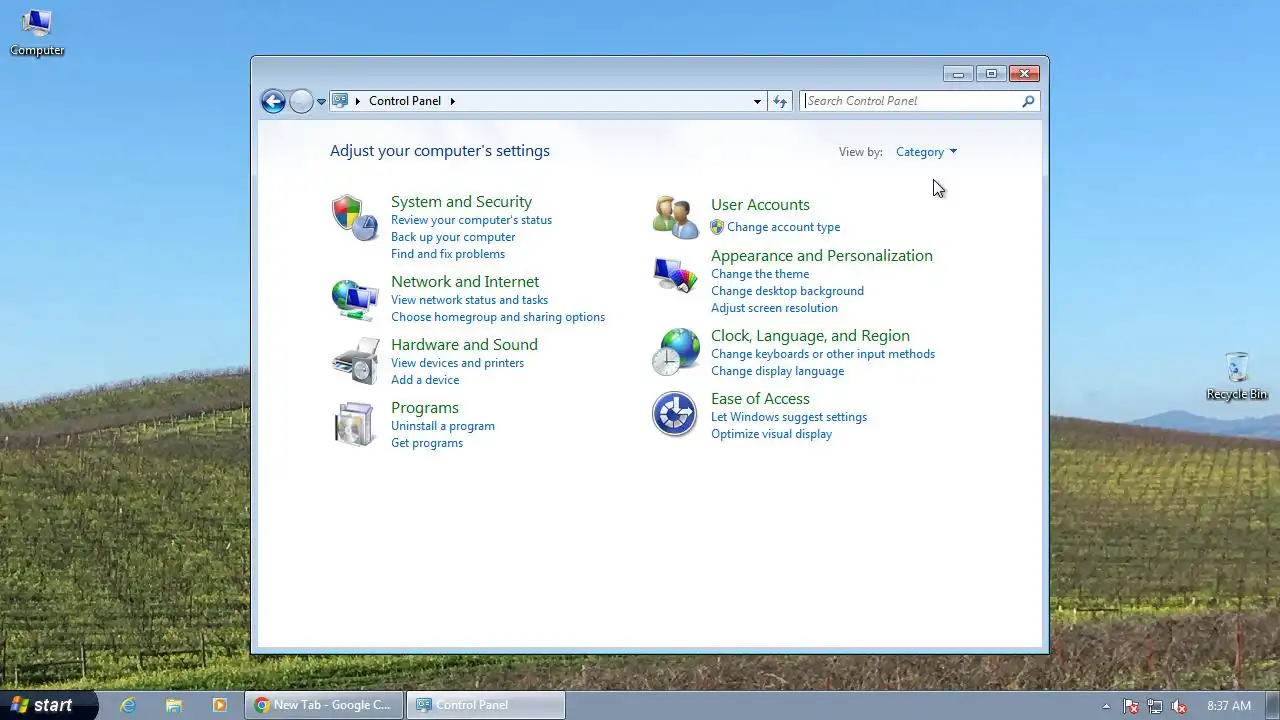The height and width of the screenshot is (720, 1280).
Task: Click Add a device
Action: click(425, 380)
